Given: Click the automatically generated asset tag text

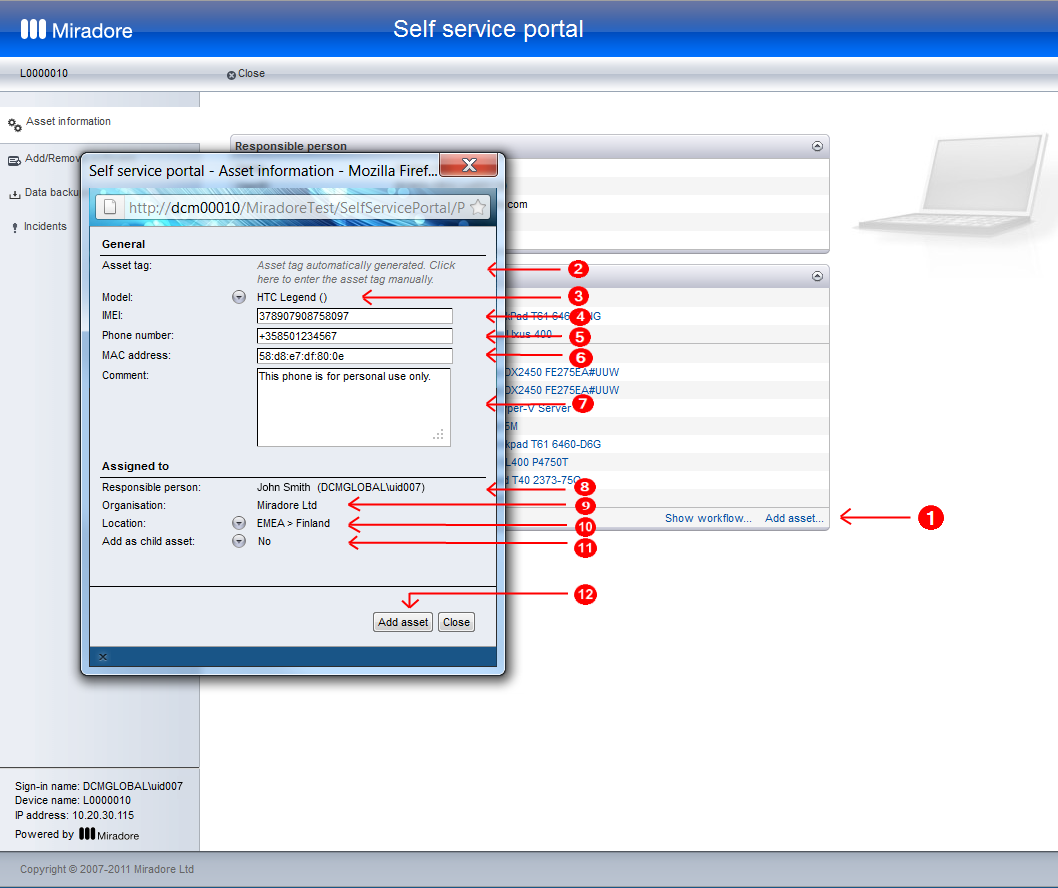Looking at the screenshot, I should (x=356, y=272).
